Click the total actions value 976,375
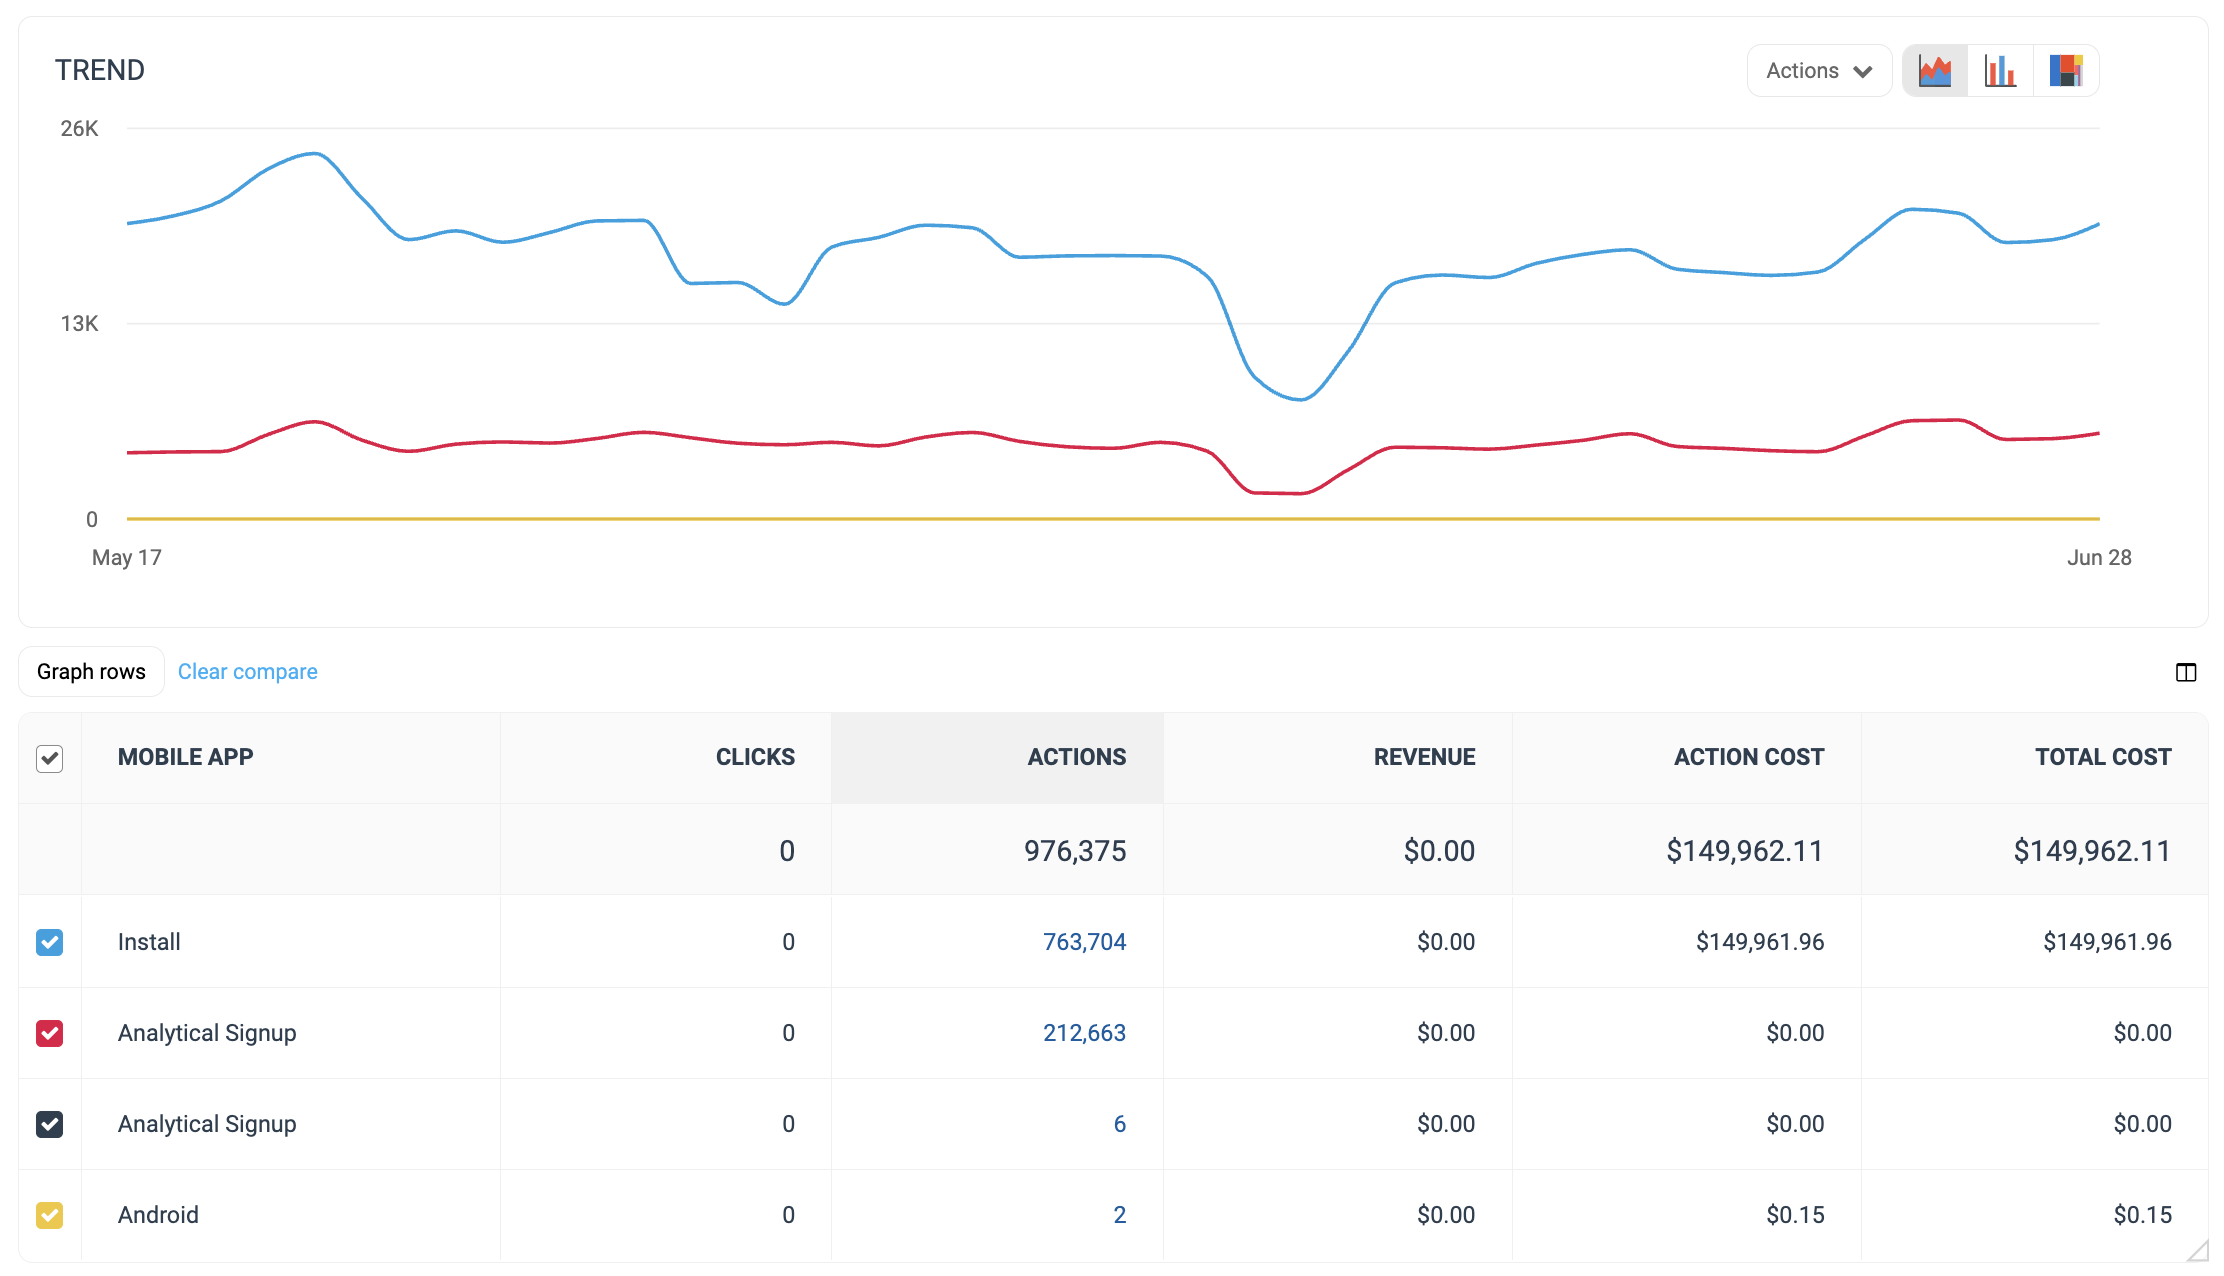Image resolution: width=2224 pixels, height=1276 pixels. coord(1075,851)
